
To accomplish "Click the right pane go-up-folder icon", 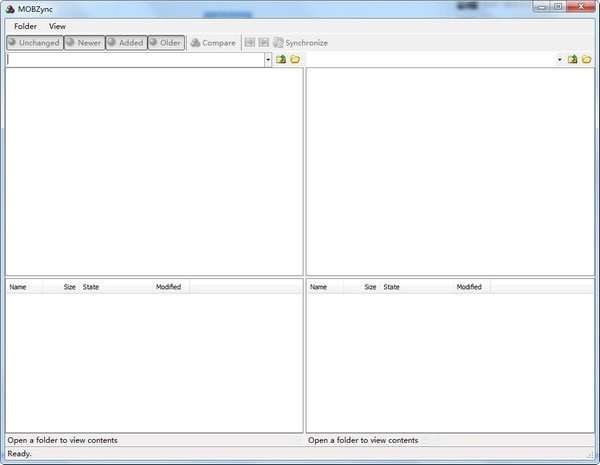I will tap(572, 59).
